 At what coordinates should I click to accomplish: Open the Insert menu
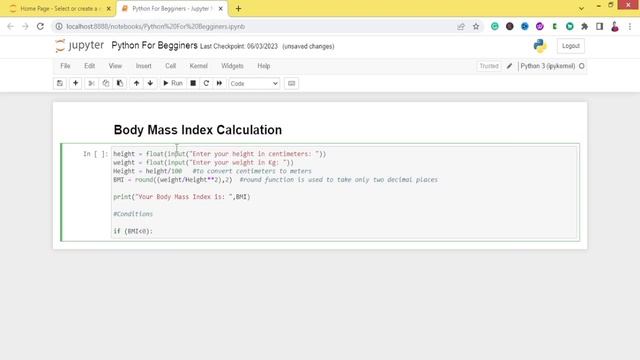(x=143, y=66)
